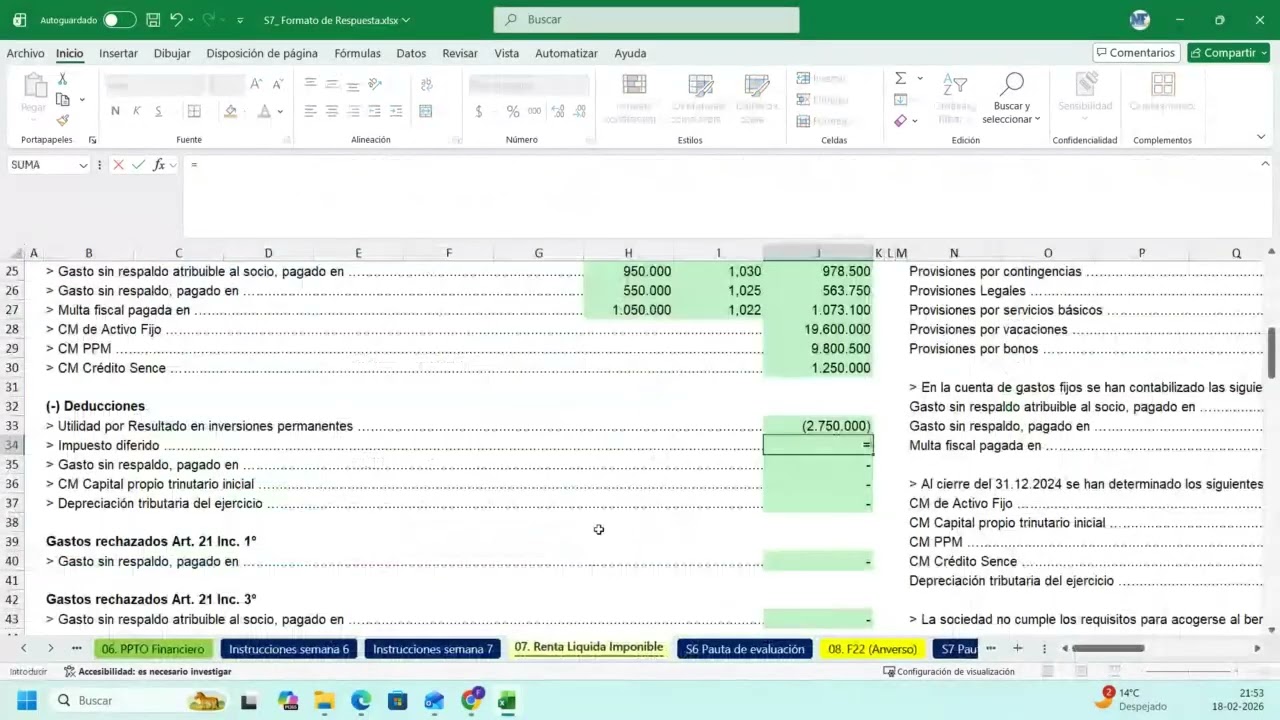The height and width of the screenshot is (720, 1280).
Task: Open the 08. F22 (Anverso) sheet tab
Action: pos(872,649)
